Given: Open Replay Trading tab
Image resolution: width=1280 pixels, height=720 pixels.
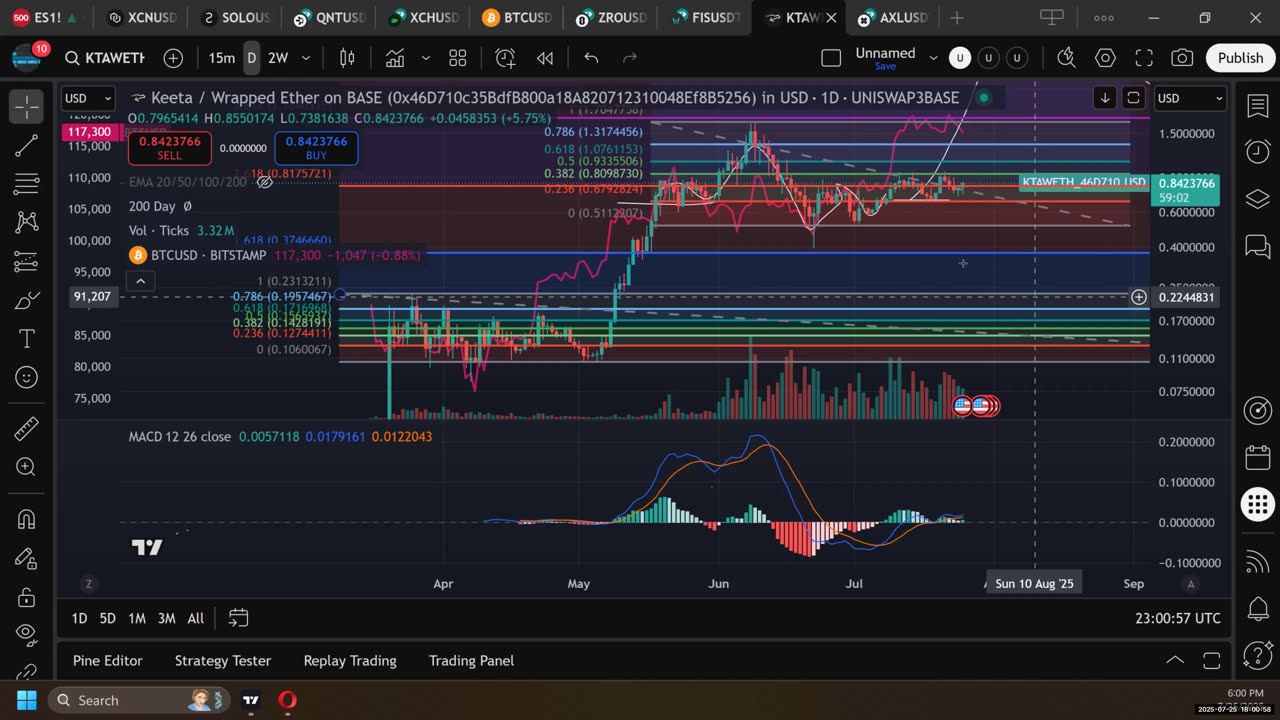Looking at the screenshot, I should point(350,660).
